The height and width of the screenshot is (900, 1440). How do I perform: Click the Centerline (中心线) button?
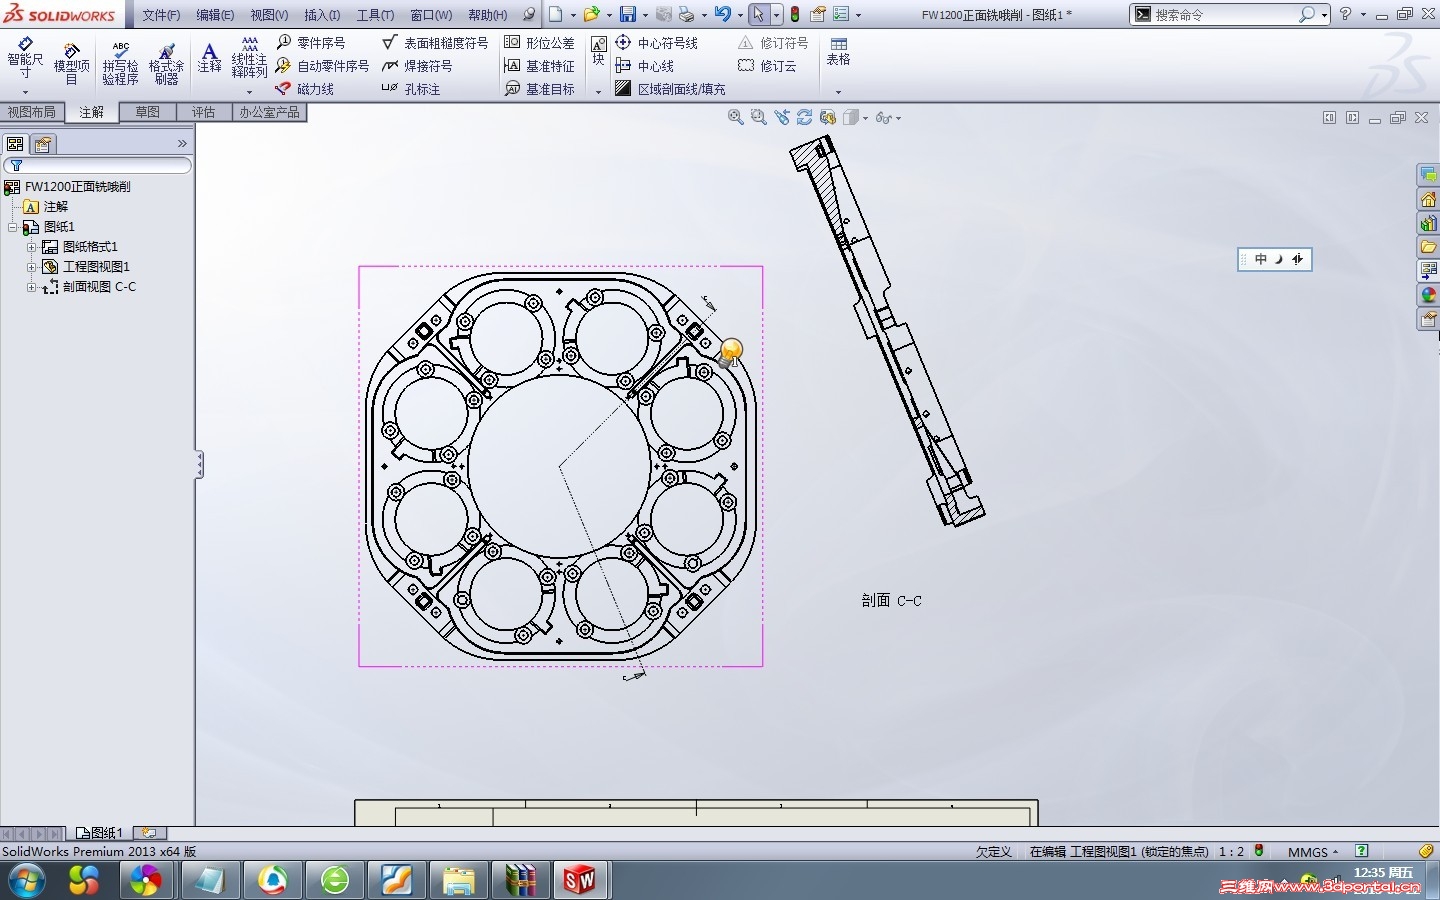(x=645, y=66)
